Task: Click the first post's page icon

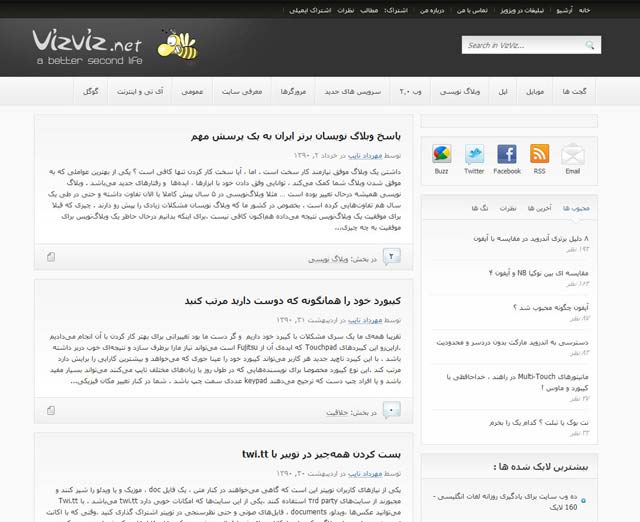Action: (51, 257)
